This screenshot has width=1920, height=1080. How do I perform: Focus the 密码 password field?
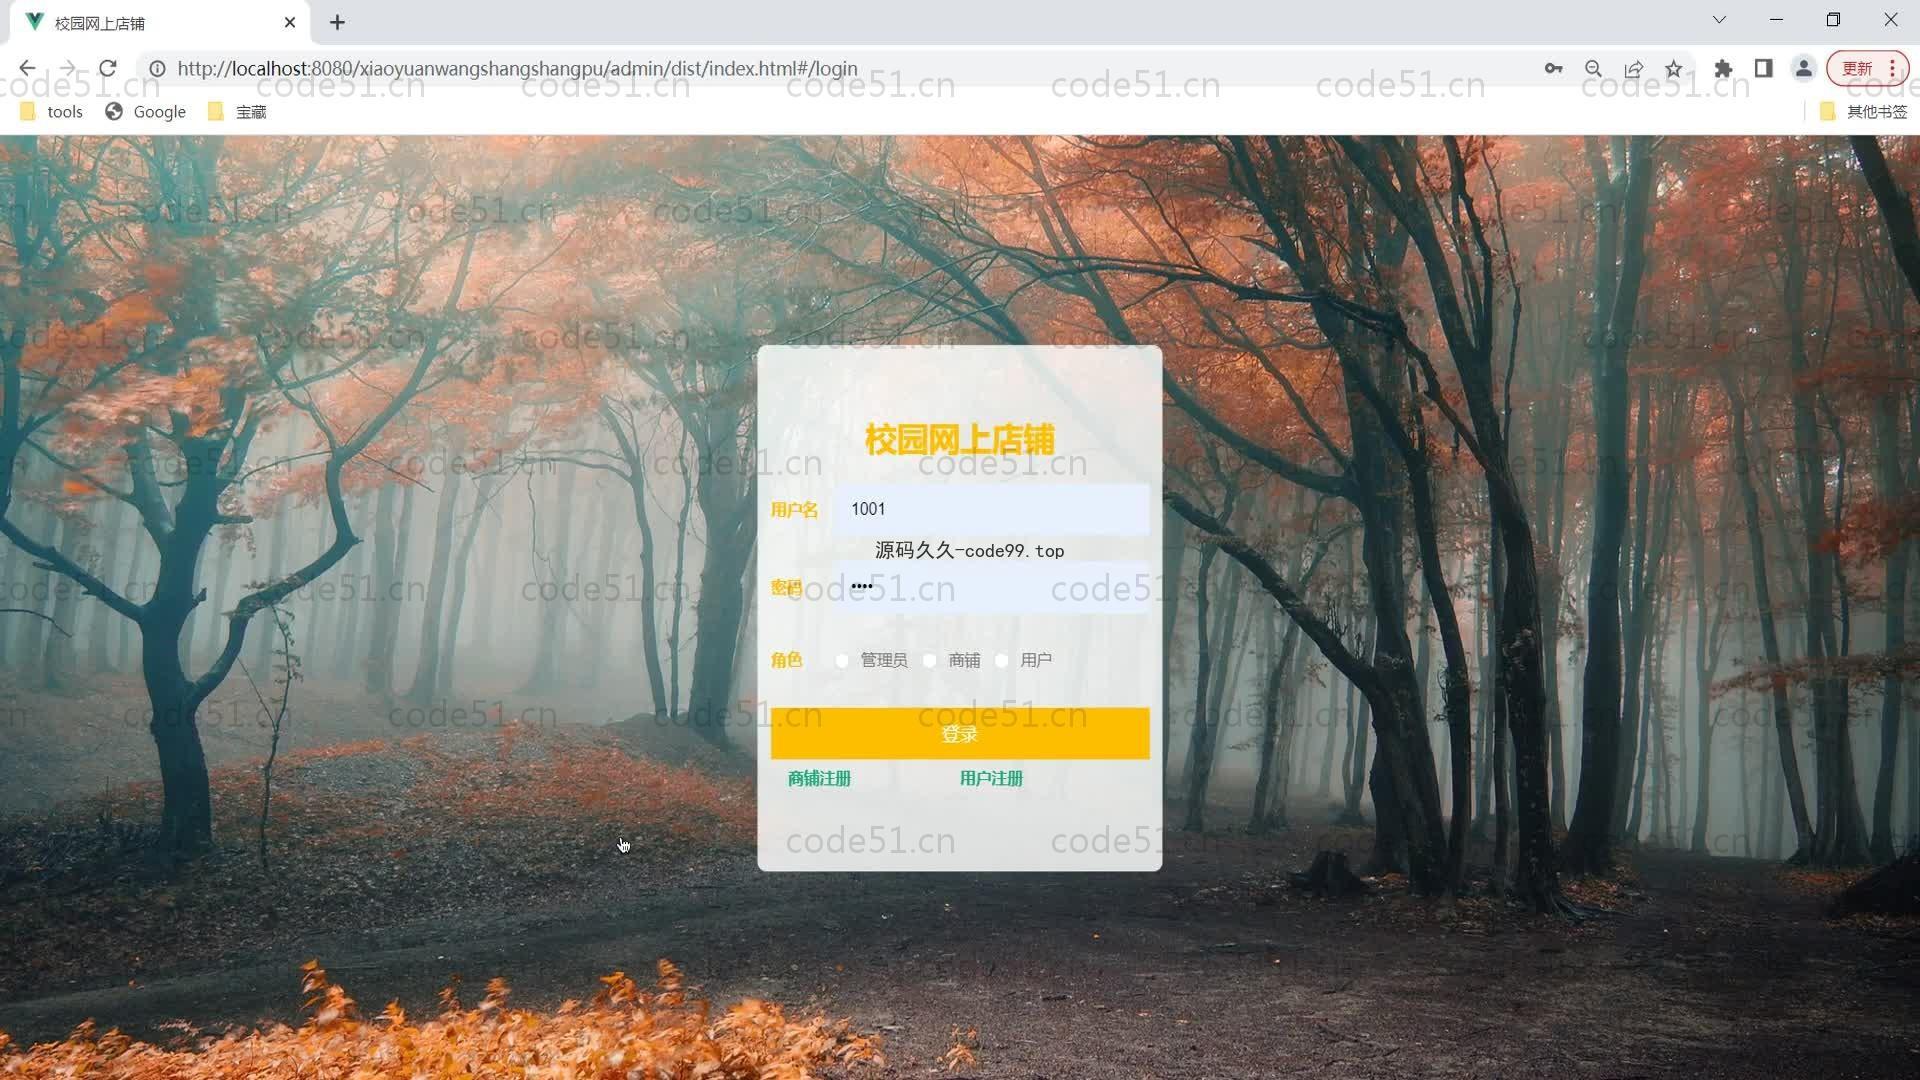(992, 587)
